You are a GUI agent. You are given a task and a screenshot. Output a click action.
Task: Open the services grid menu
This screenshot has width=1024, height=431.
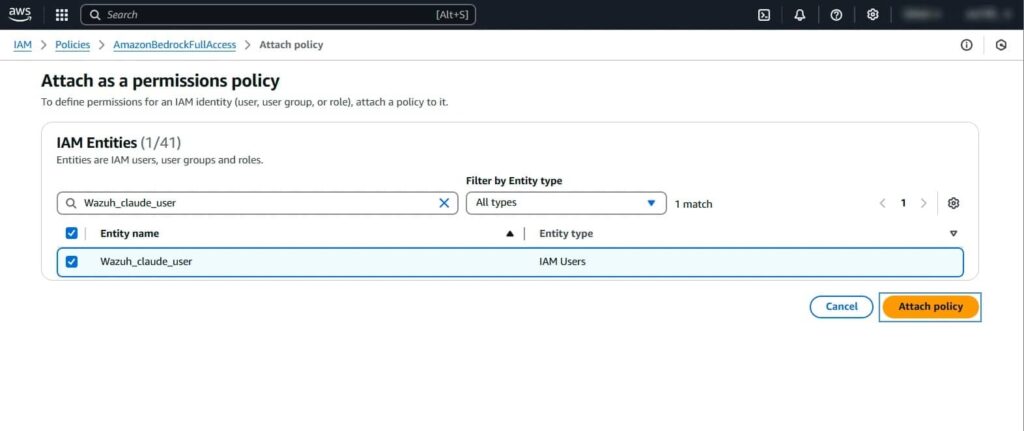[x=61, y=14]
